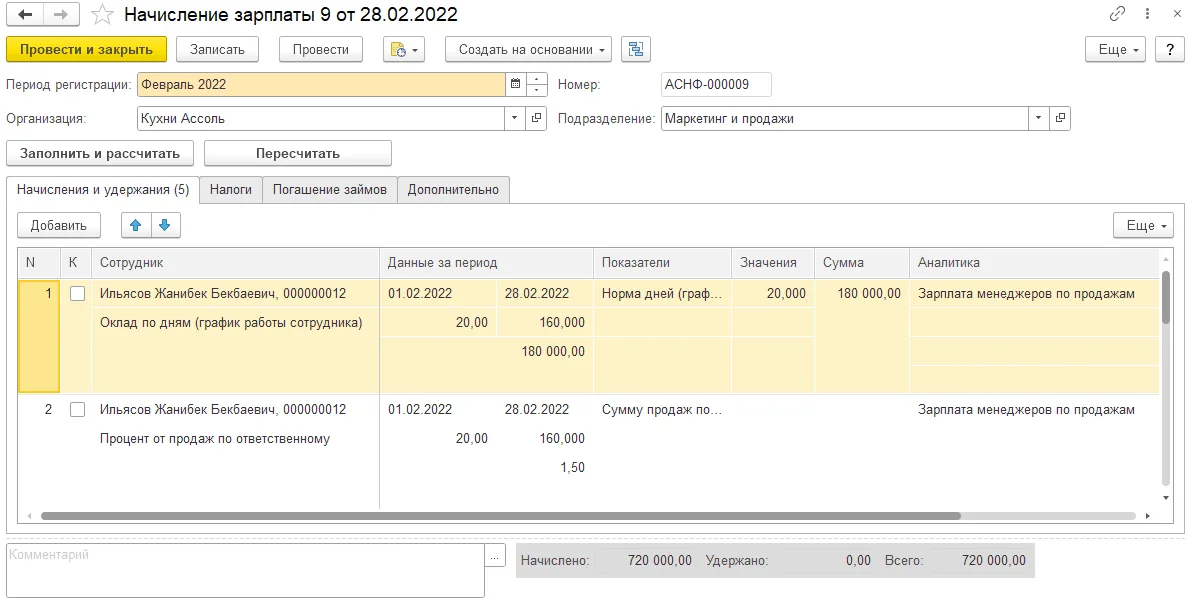Open calendar picker for Период регистрации
The height and width of the screenshot is (605, 1194).
point(516,84)
